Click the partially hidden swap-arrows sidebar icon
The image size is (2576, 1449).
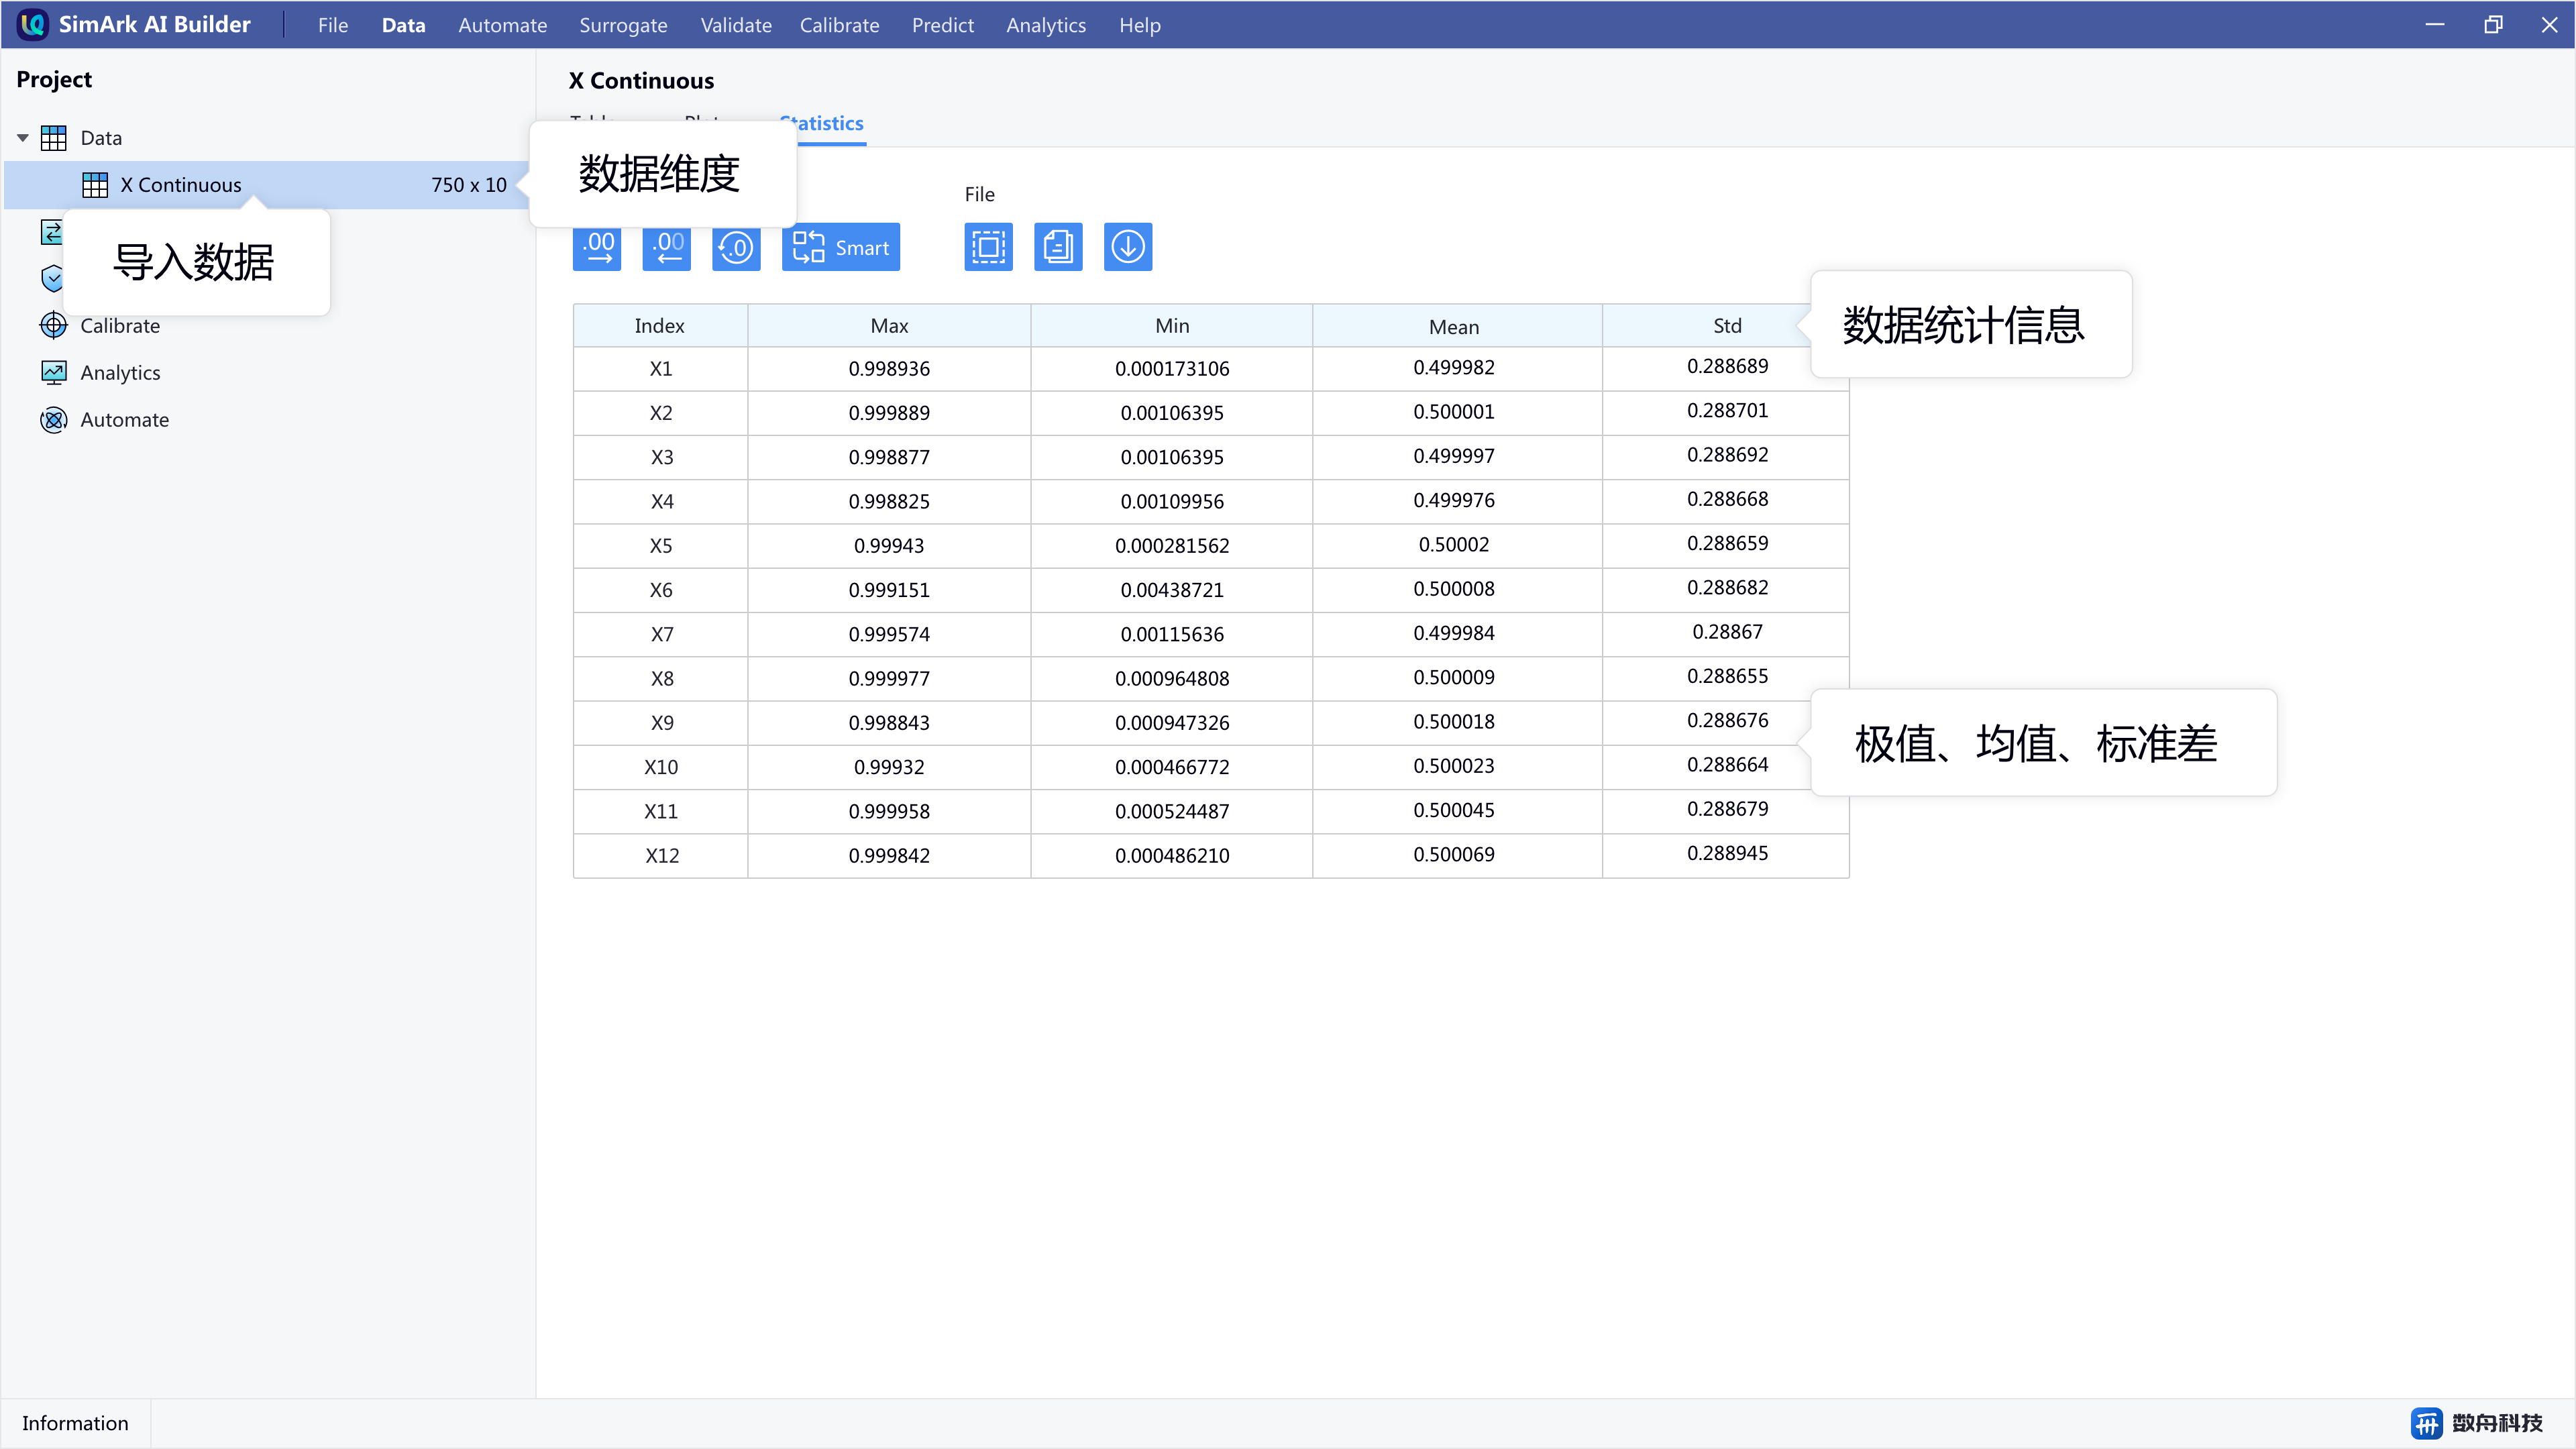pos(51,232)
